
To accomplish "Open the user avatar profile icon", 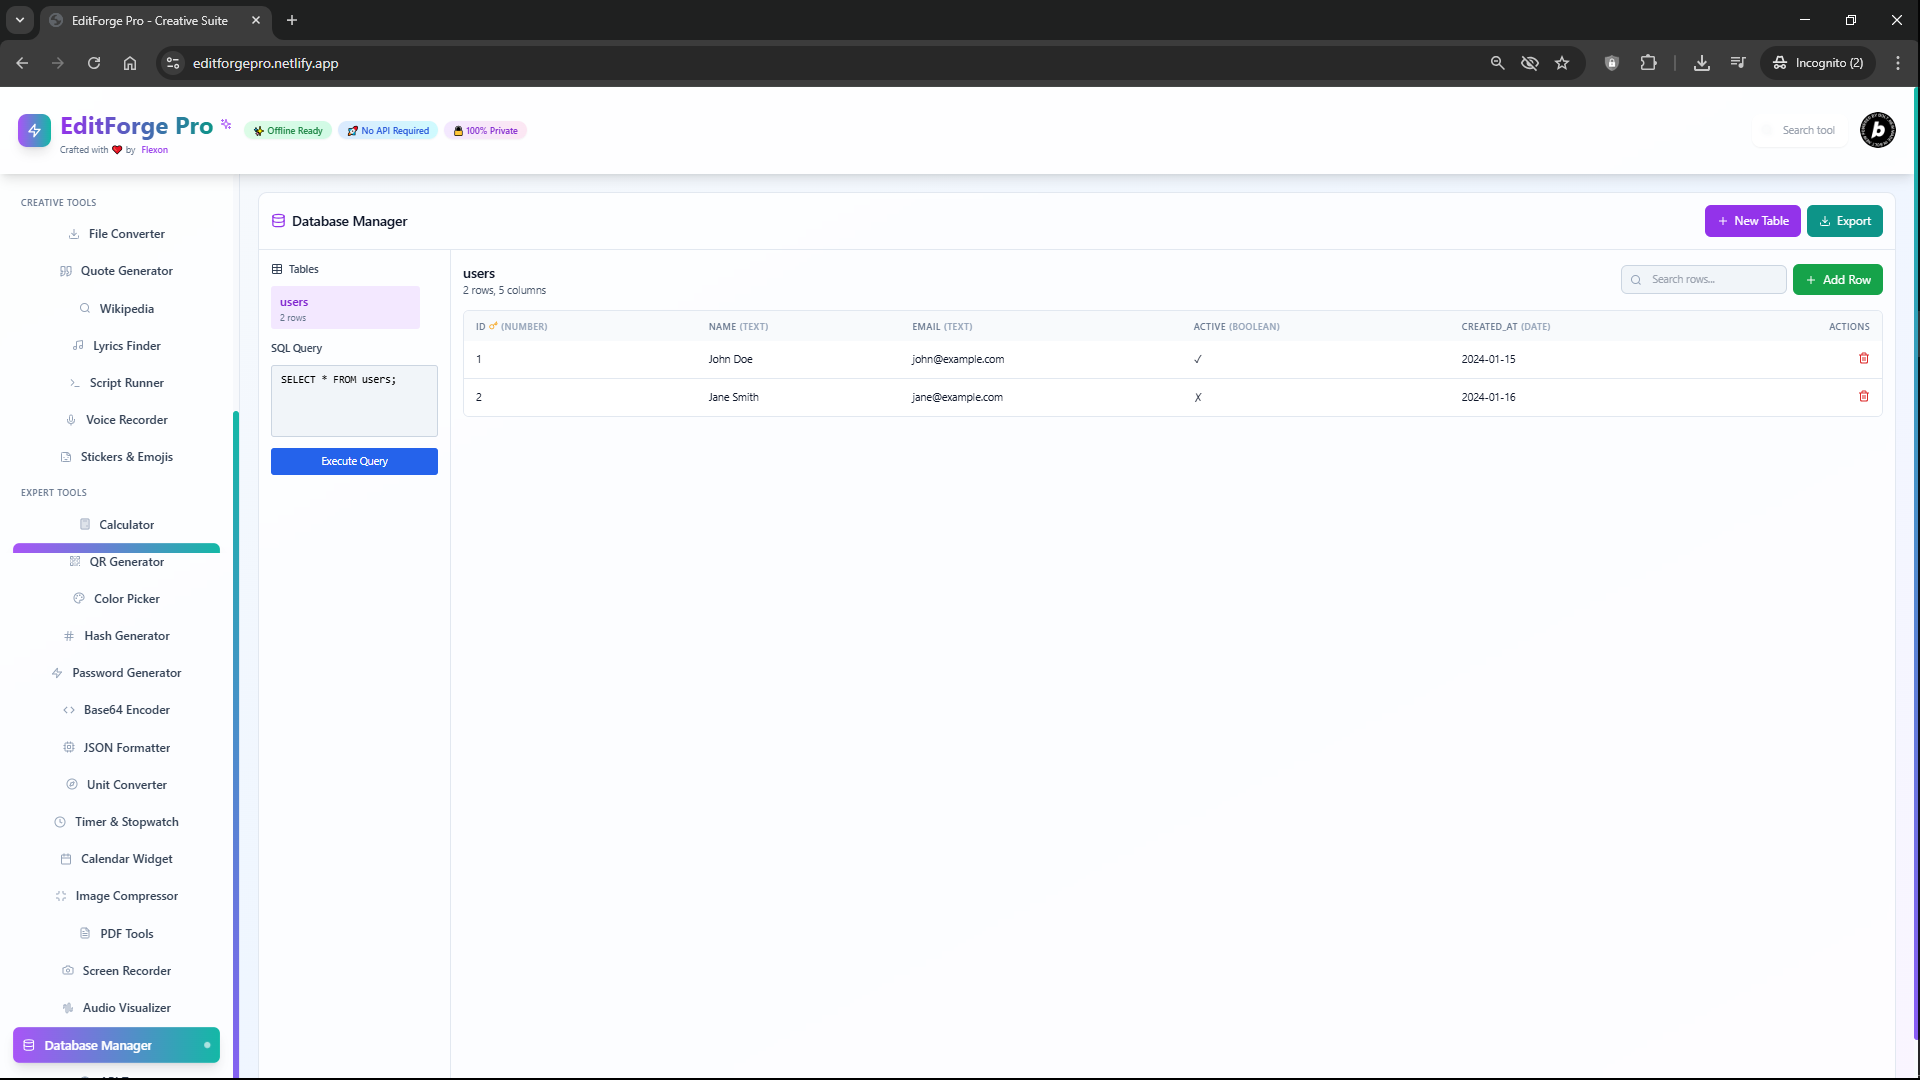I will [1877, 130].
